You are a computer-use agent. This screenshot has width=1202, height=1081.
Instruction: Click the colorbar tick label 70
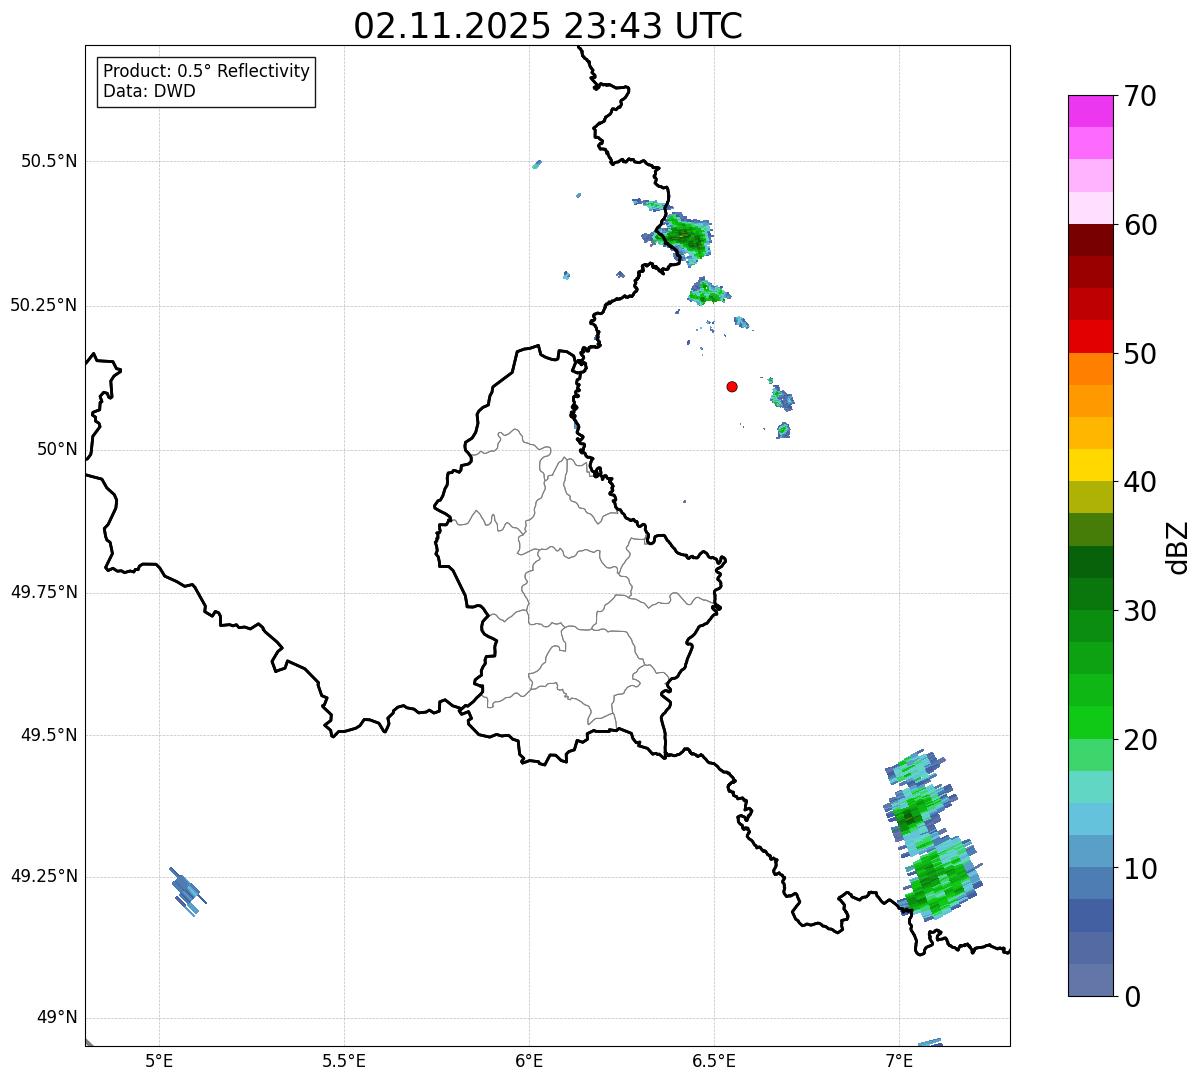pos(1140,96)
